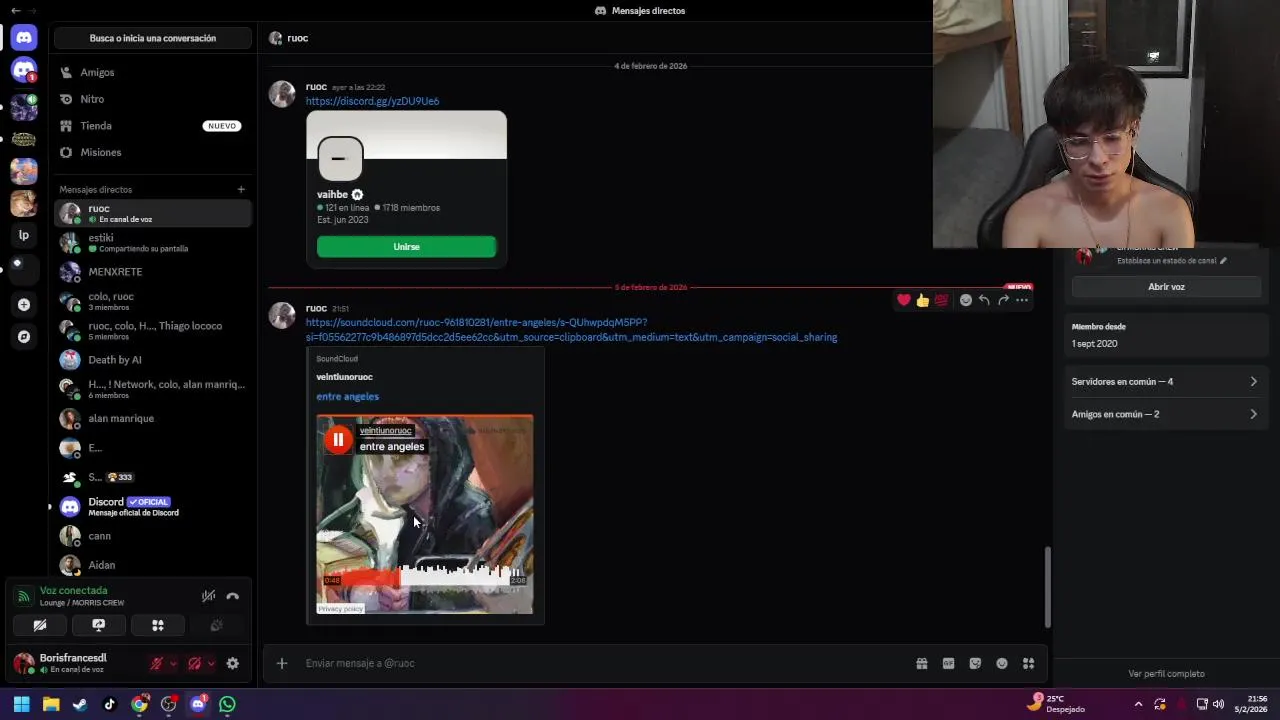Screen dimensions: 1280x720
Task: Open WhatsApp from taskbar
Action: tap(227, 704)
